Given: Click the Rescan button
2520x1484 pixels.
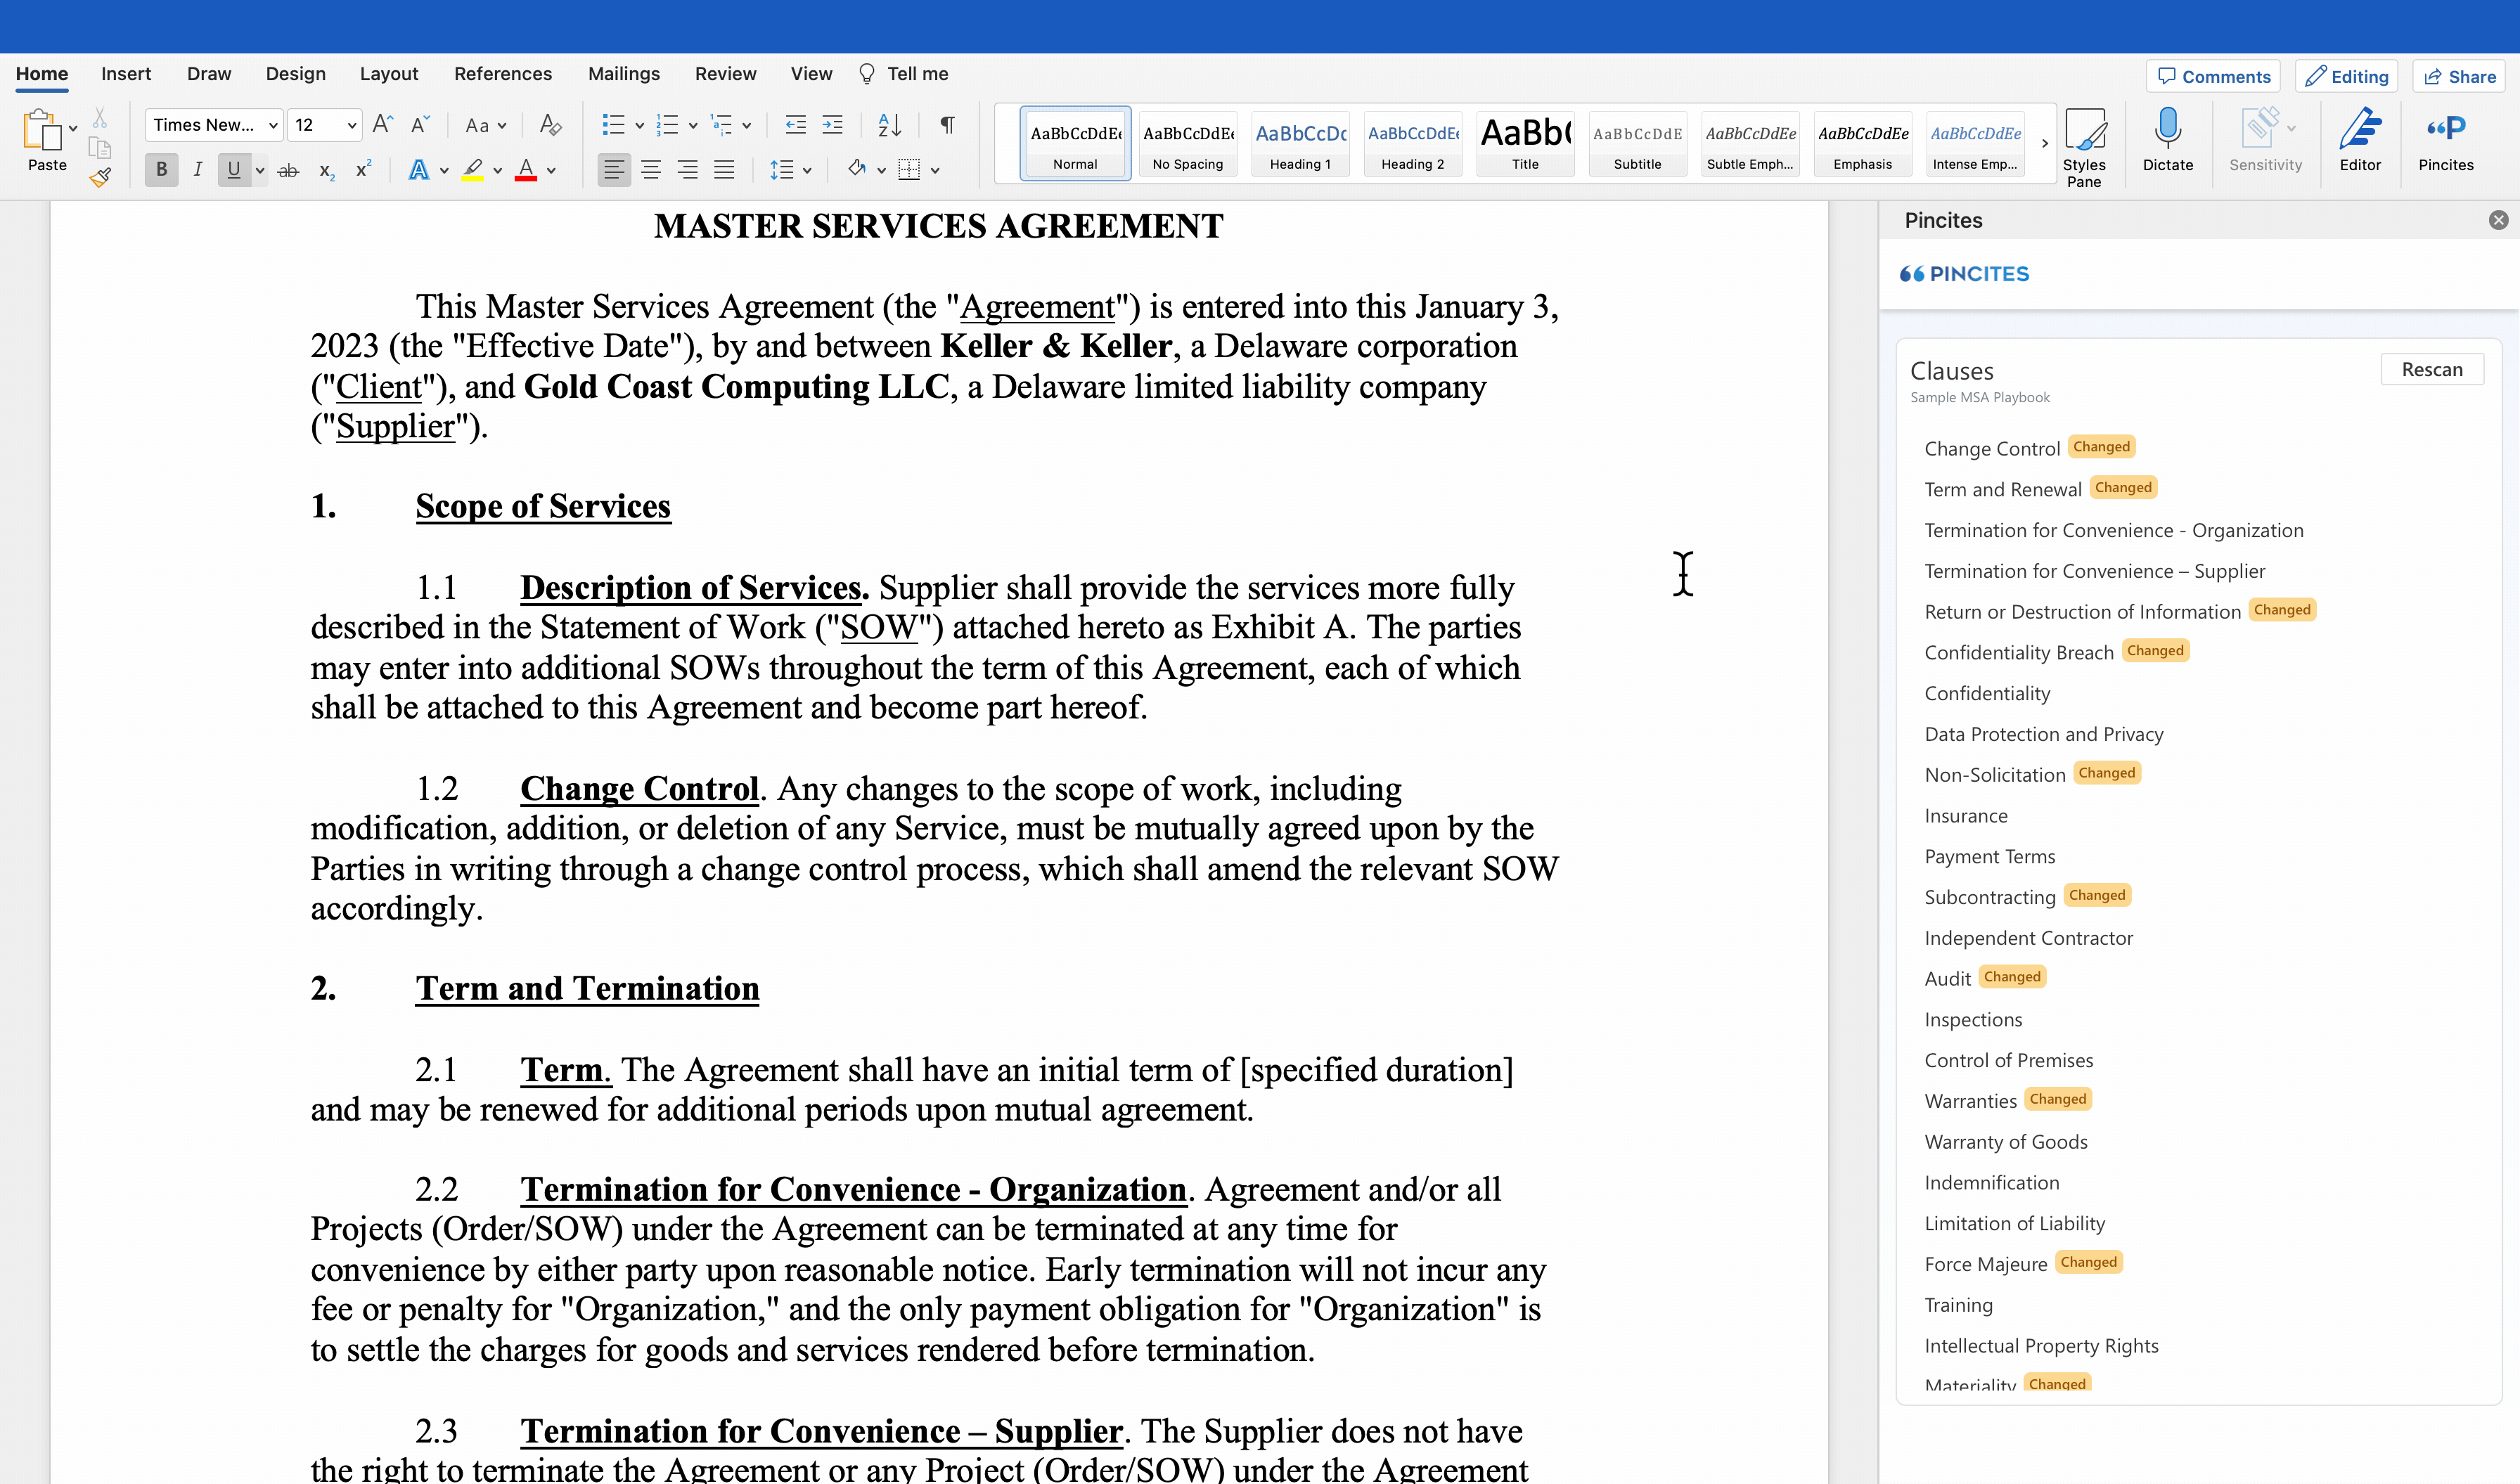Looking at the screenshot, I should pos(2431,369).
